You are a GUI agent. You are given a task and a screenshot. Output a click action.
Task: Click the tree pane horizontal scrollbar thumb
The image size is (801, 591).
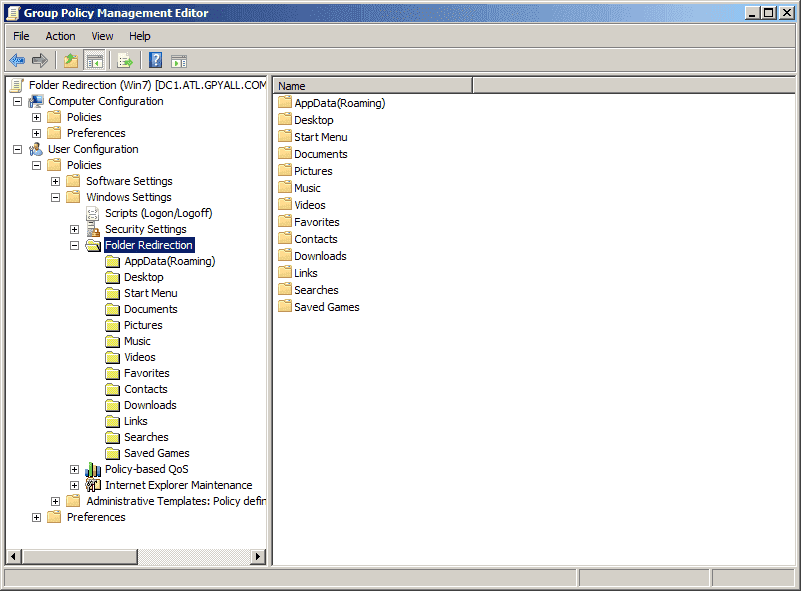tap(79, 556)
